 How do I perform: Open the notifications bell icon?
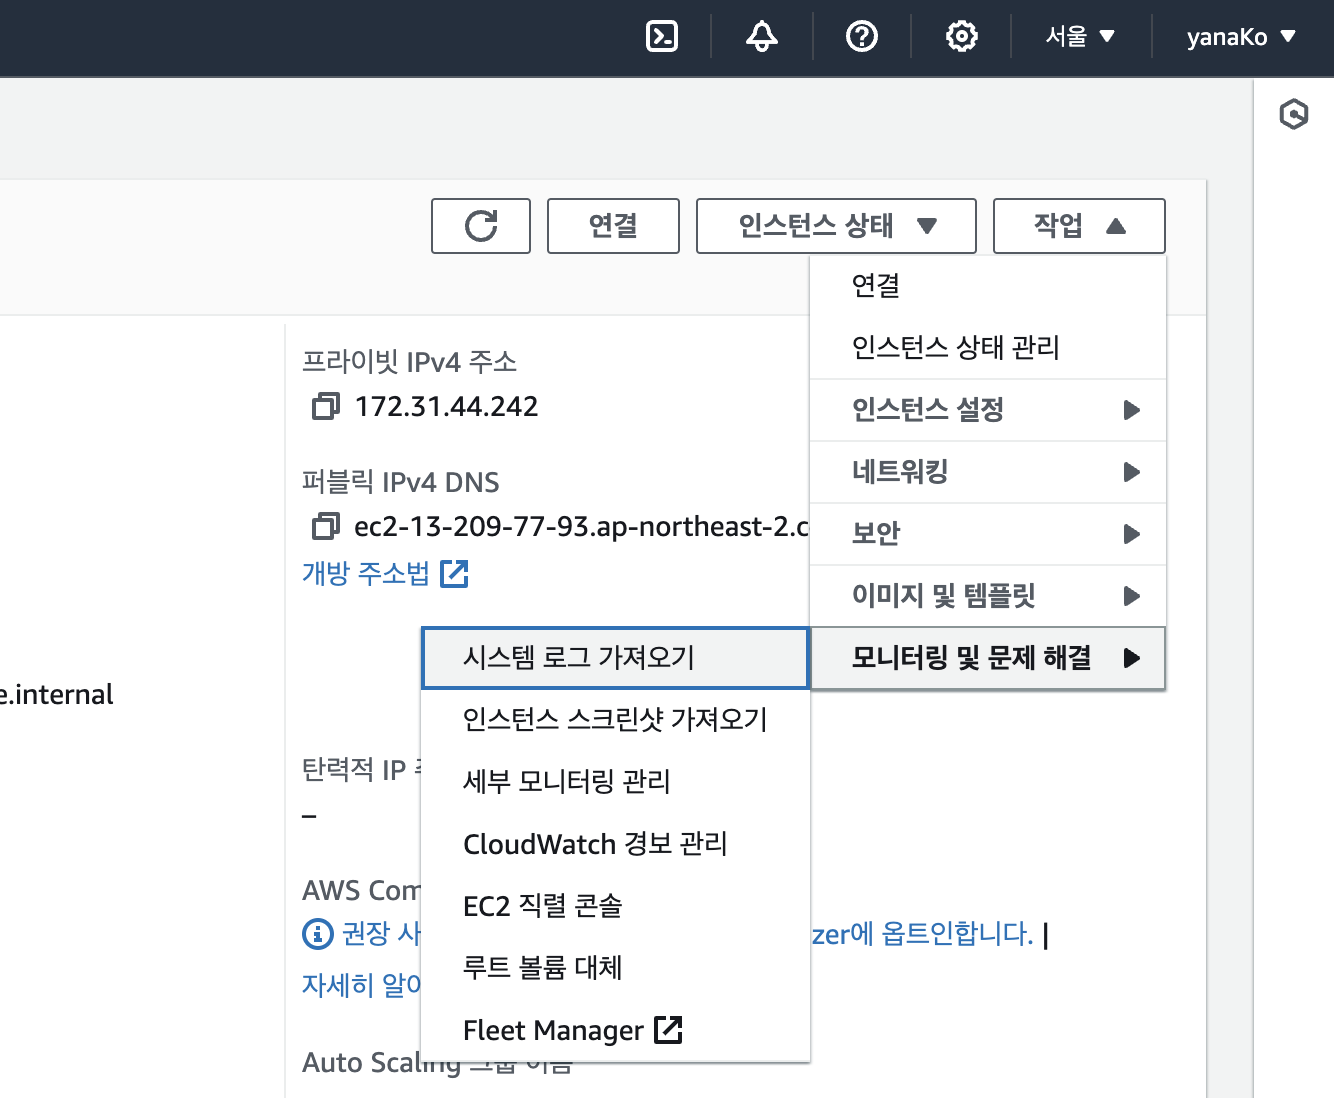(x=762, y=37)
